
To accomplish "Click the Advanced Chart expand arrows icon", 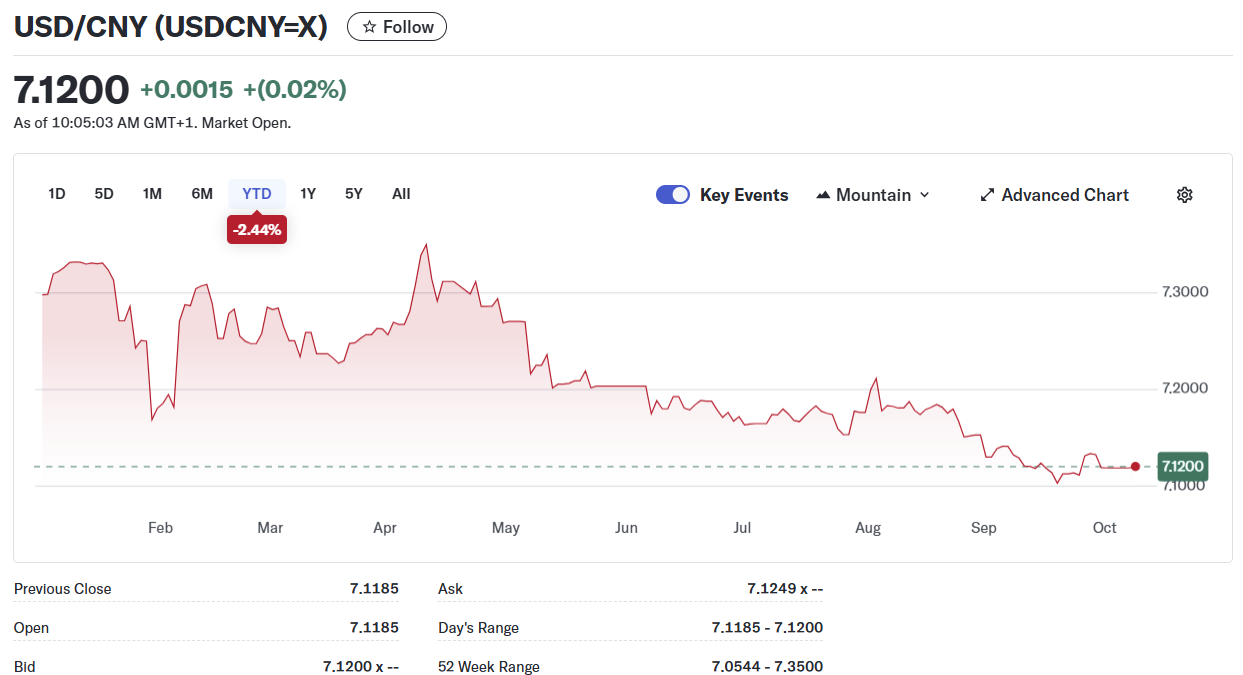I will (987, 195).
